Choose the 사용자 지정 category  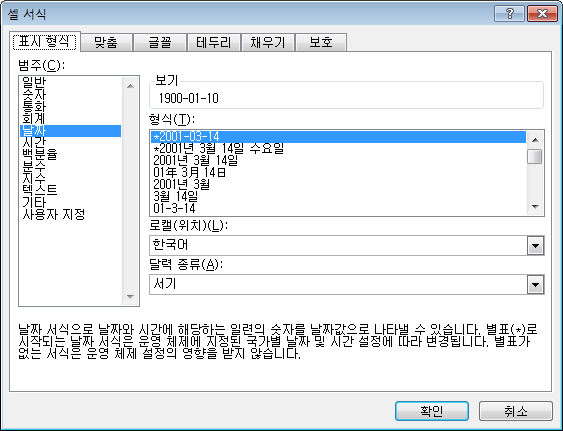(x=53, y=214)
